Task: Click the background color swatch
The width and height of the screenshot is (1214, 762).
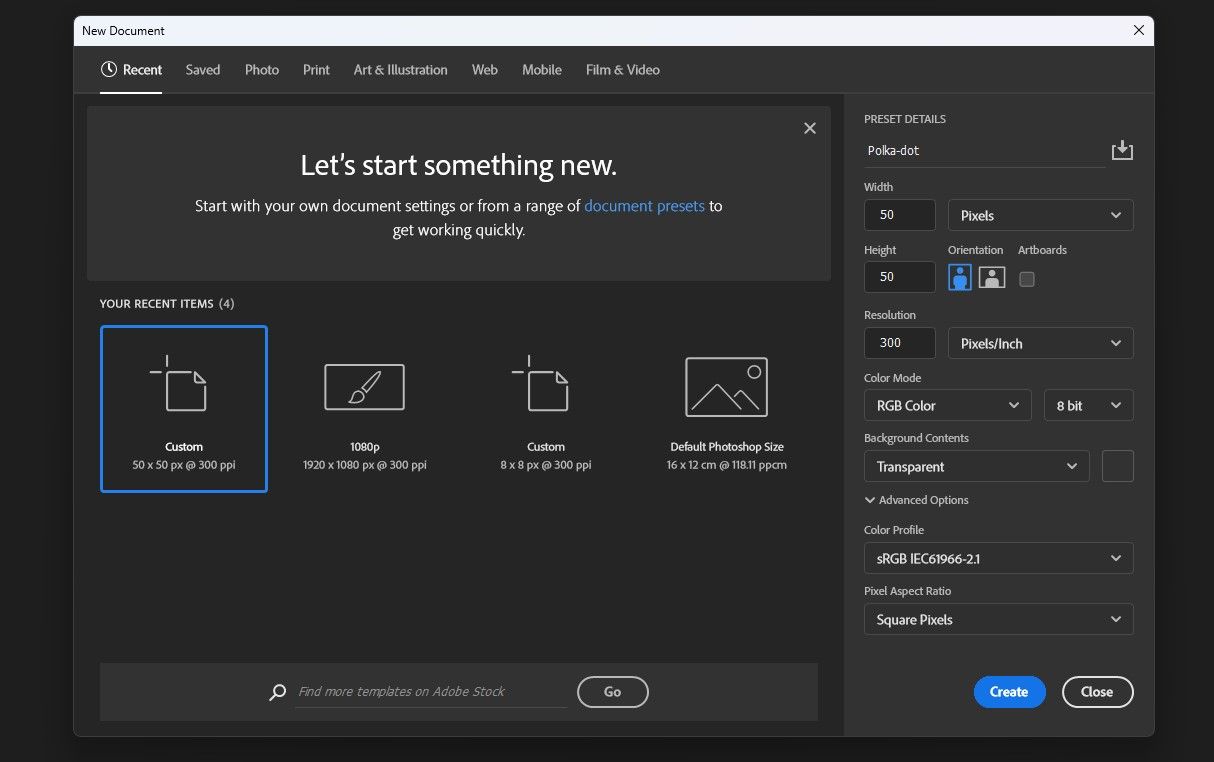Action: tap(1117, 466)
